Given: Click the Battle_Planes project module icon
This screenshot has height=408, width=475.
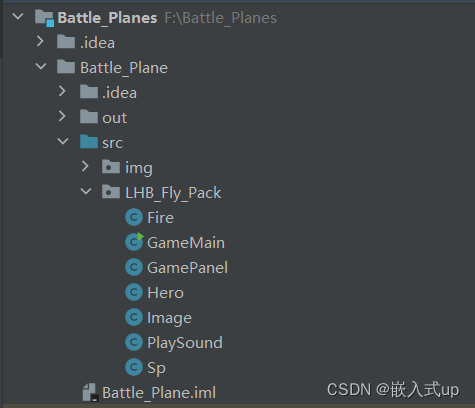Looking at the screenshot, I should pyautogui.click(x=44, y=18).
